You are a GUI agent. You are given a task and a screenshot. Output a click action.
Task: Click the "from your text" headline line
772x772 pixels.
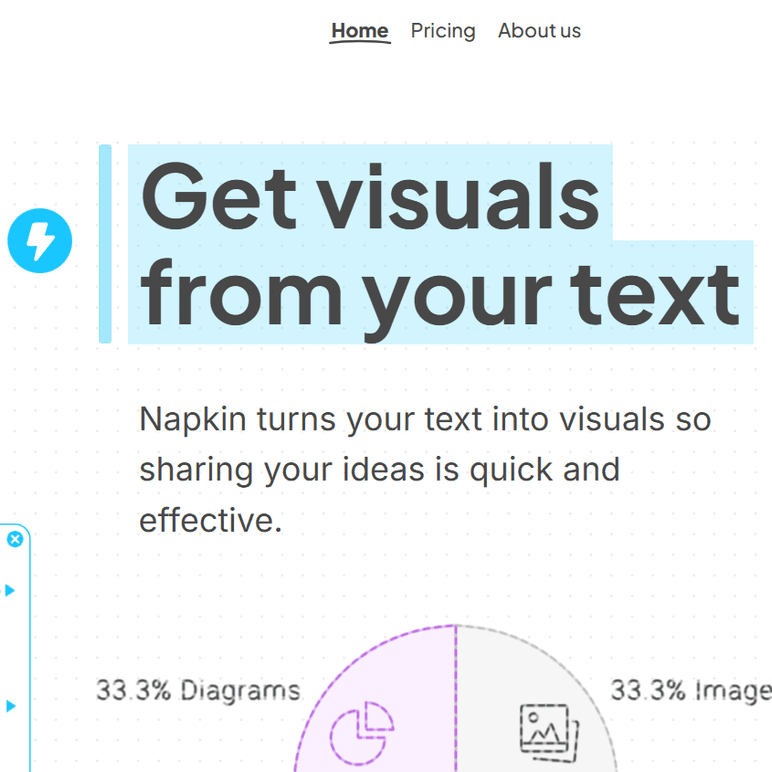point(440,292)
